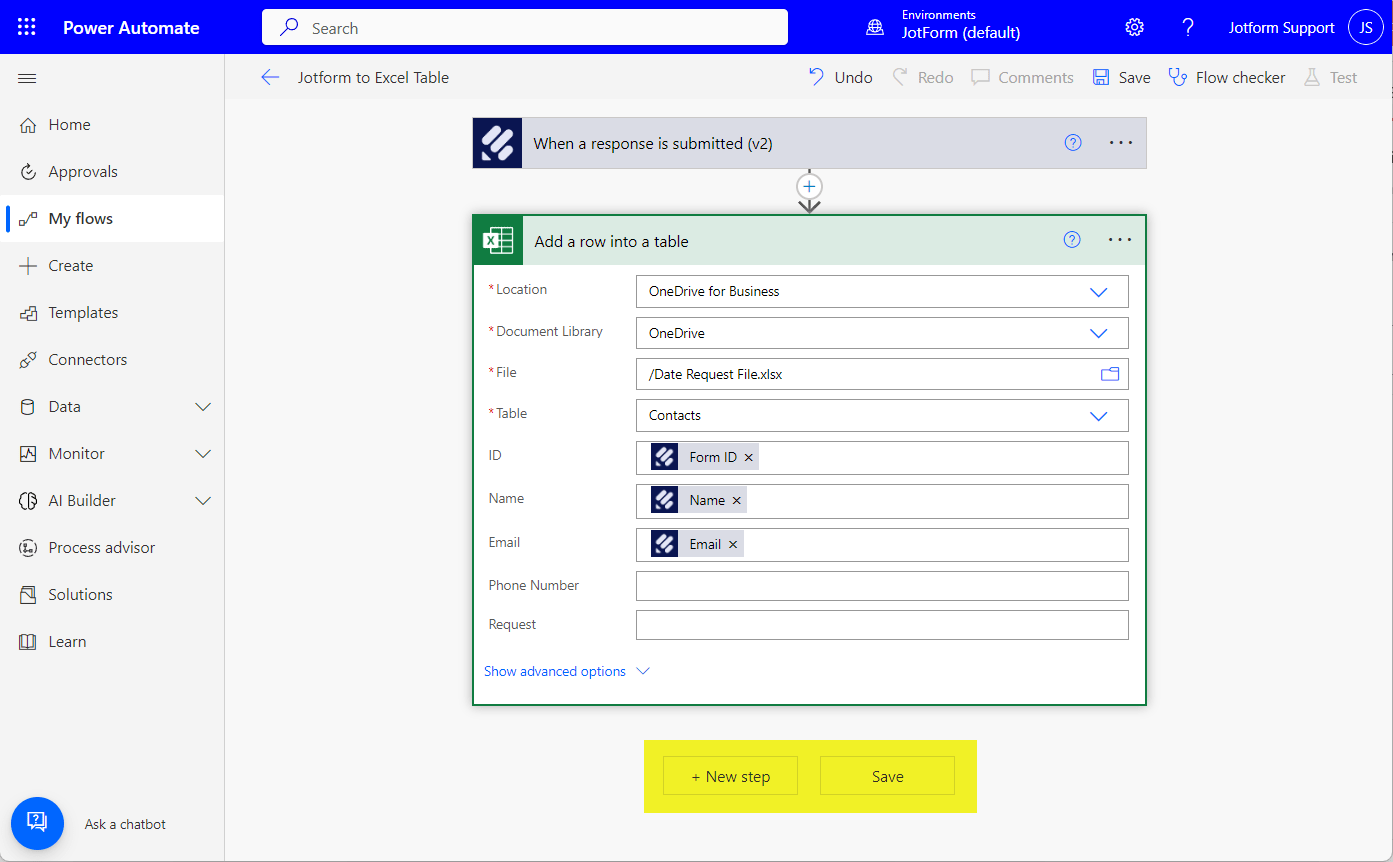
Task: Go to My flows in sidebar
Action: (x=80, y=219)
